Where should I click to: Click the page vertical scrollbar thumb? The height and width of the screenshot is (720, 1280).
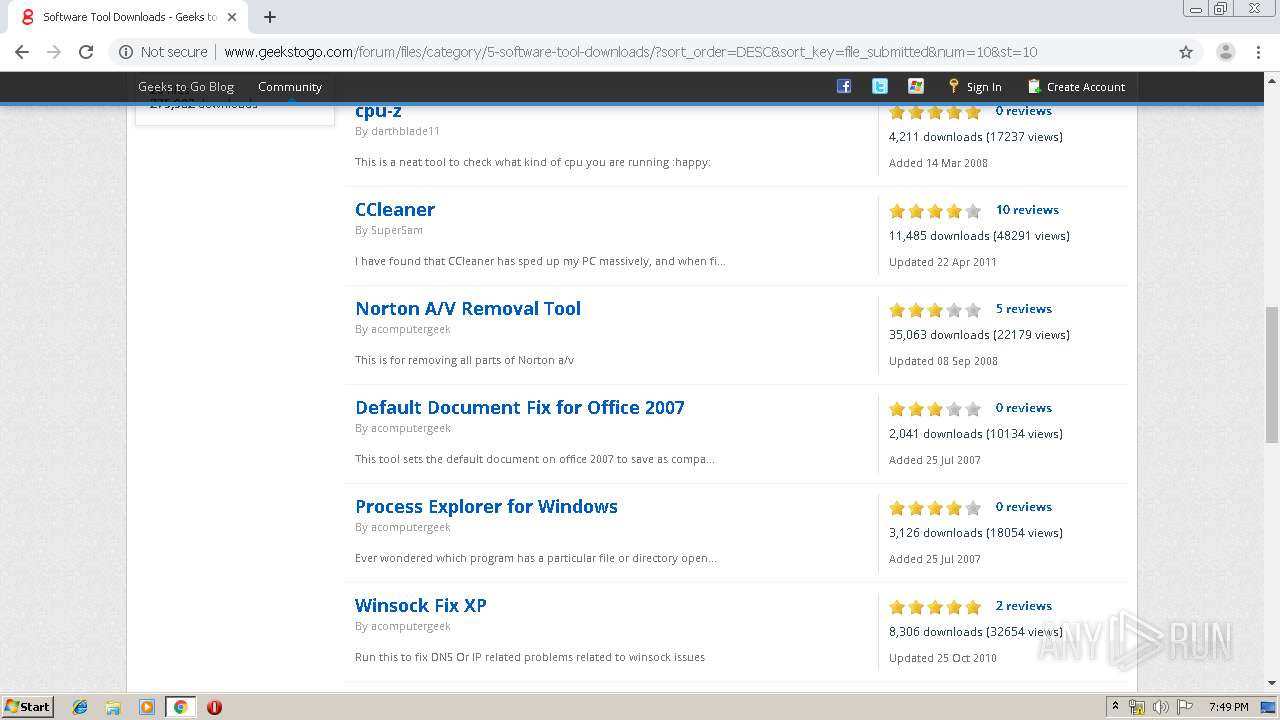[1272, 373]
